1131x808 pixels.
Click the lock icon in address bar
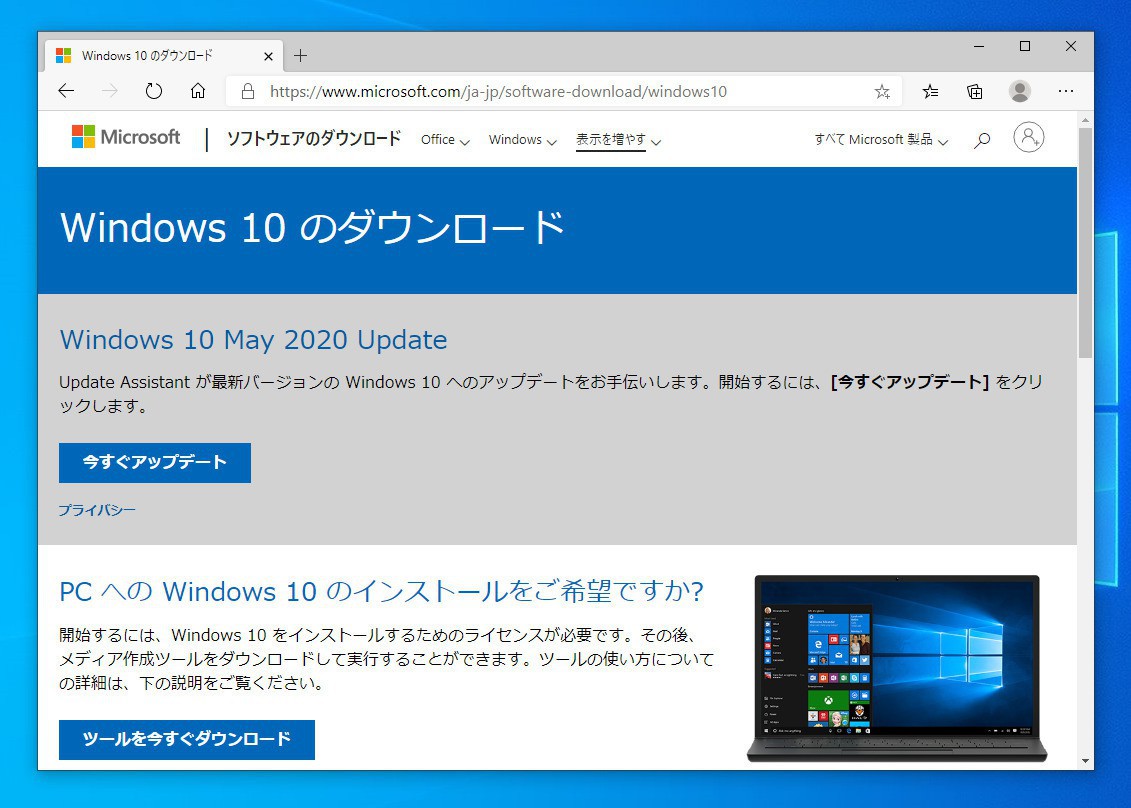click(x=247, y=92)
